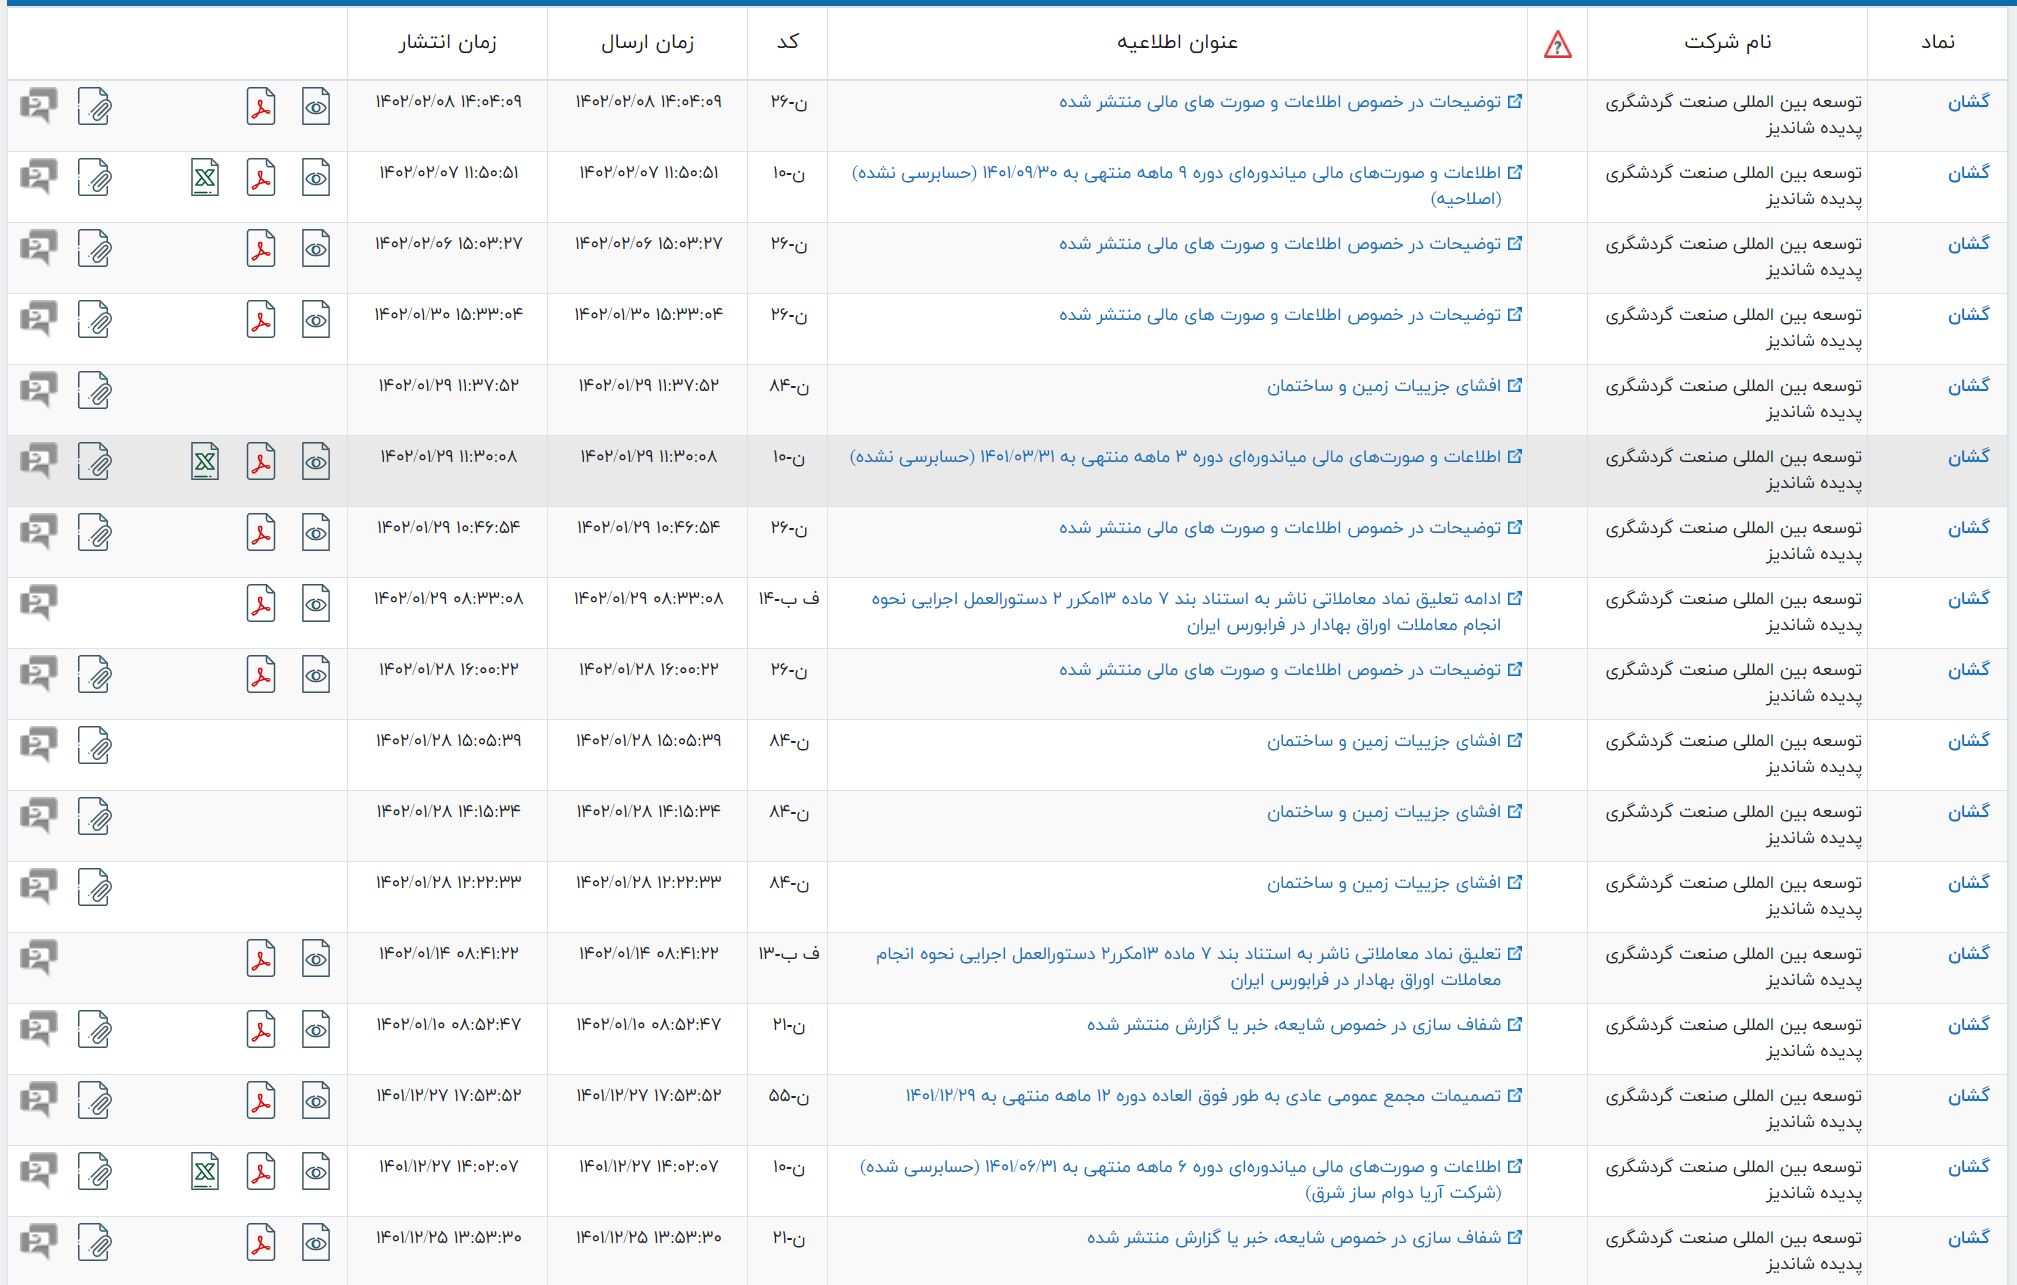Open attachments icon in row ۱۴۰۲/۰۱/۲۹ ۱۰:۴۶:۵۴
This screenshot has width=2017, height=1285.
tap(95, 533)
